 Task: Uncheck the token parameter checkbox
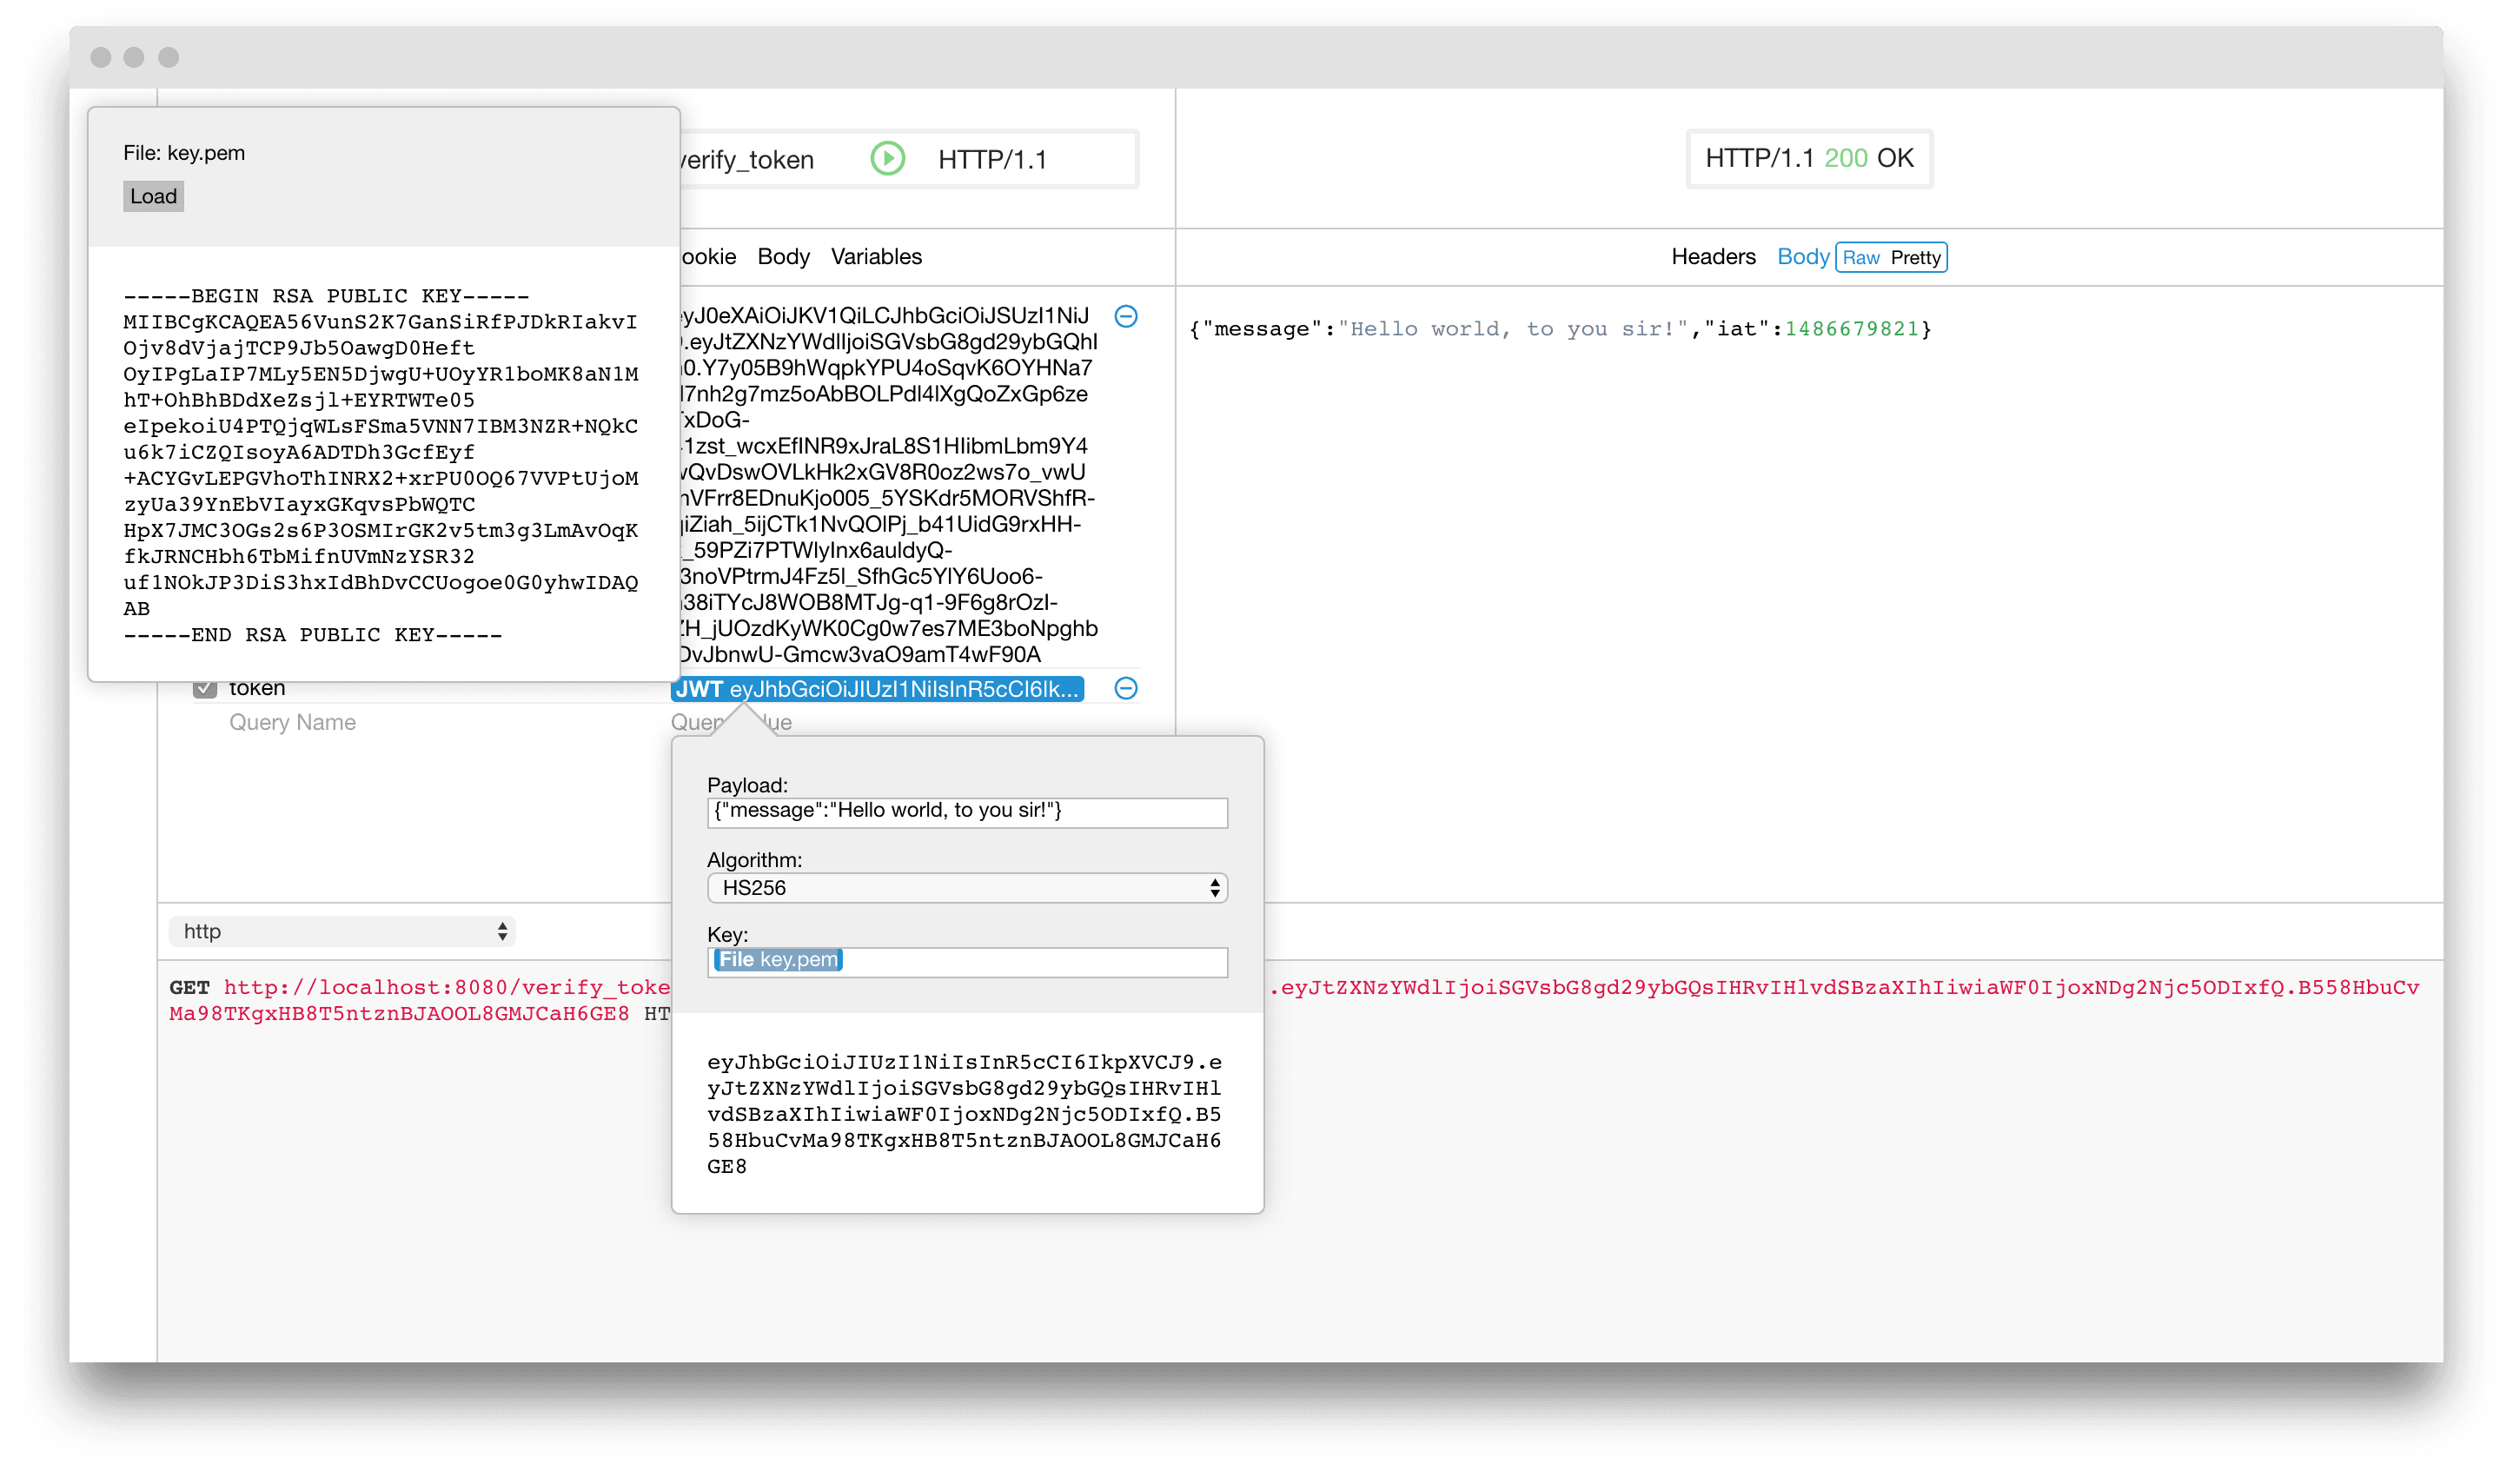[205, 688]
